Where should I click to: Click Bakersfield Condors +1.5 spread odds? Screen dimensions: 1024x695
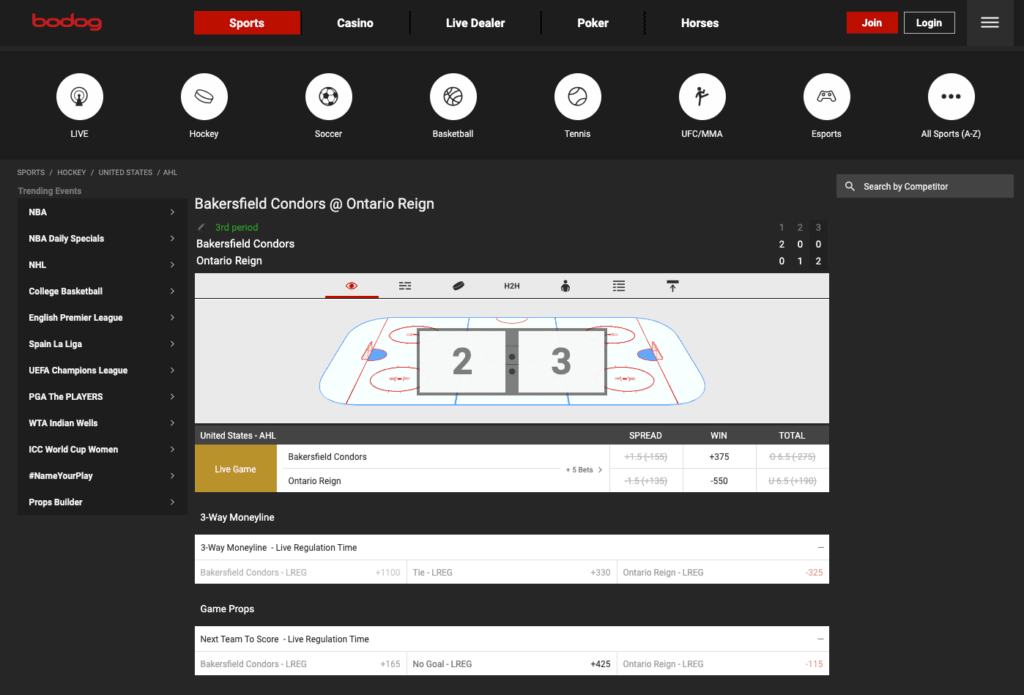pyautogui.click(x=646, y=457)
